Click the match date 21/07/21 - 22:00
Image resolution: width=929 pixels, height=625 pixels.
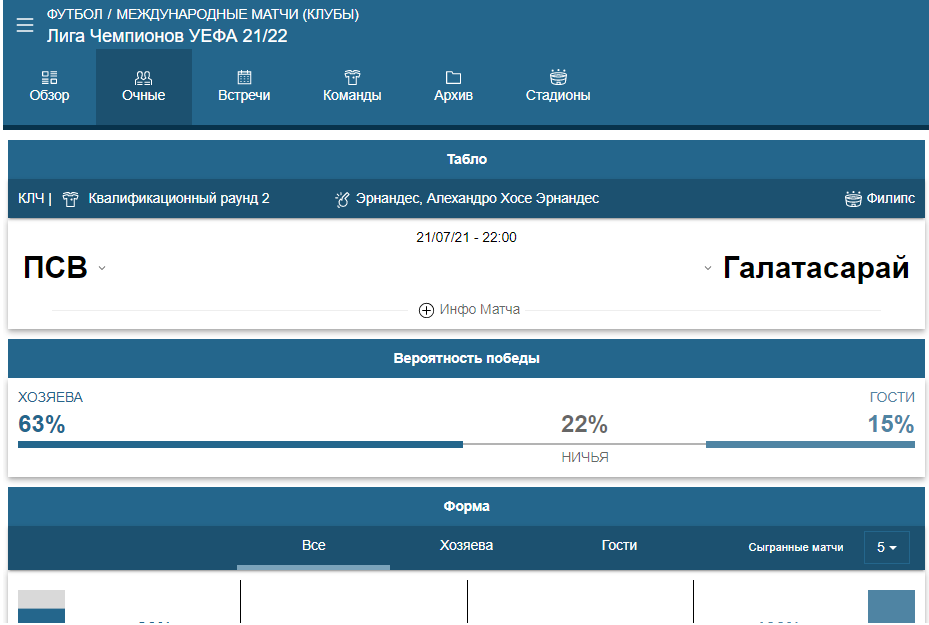[x=466, y=238]
